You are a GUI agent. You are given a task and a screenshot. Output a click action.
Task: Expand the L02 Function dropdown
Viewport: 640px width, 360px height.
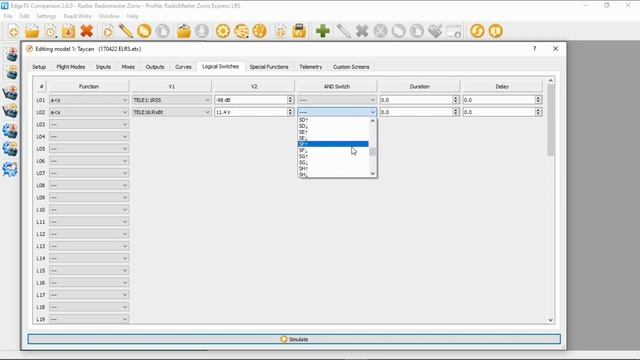point(89,112)
